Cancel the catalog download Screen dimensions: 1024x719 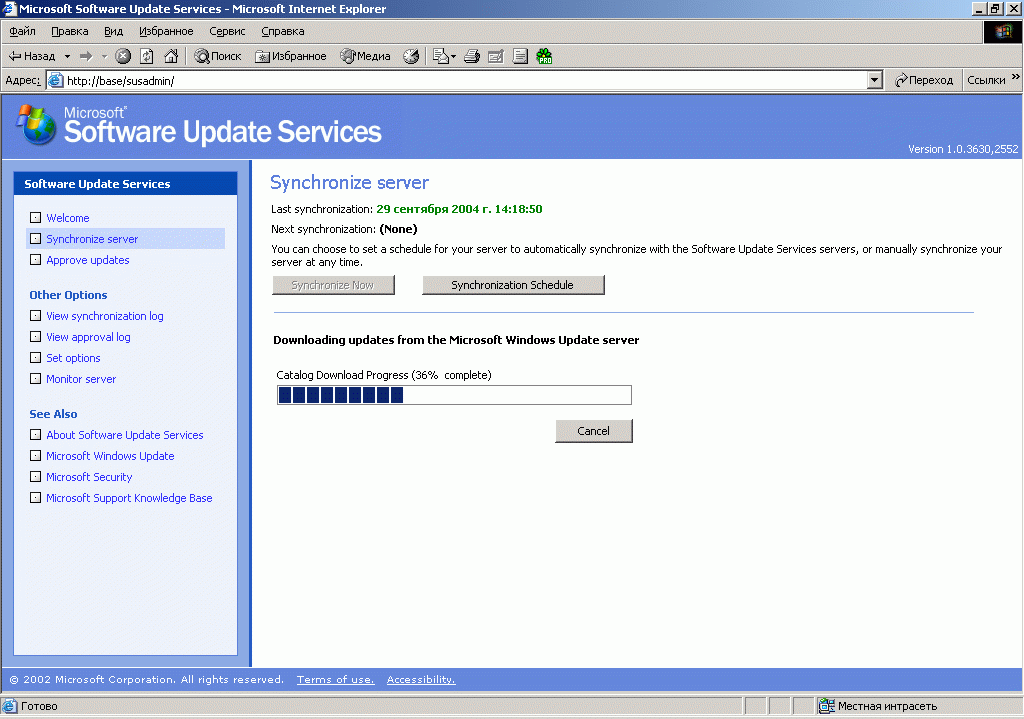click(594, 431)
